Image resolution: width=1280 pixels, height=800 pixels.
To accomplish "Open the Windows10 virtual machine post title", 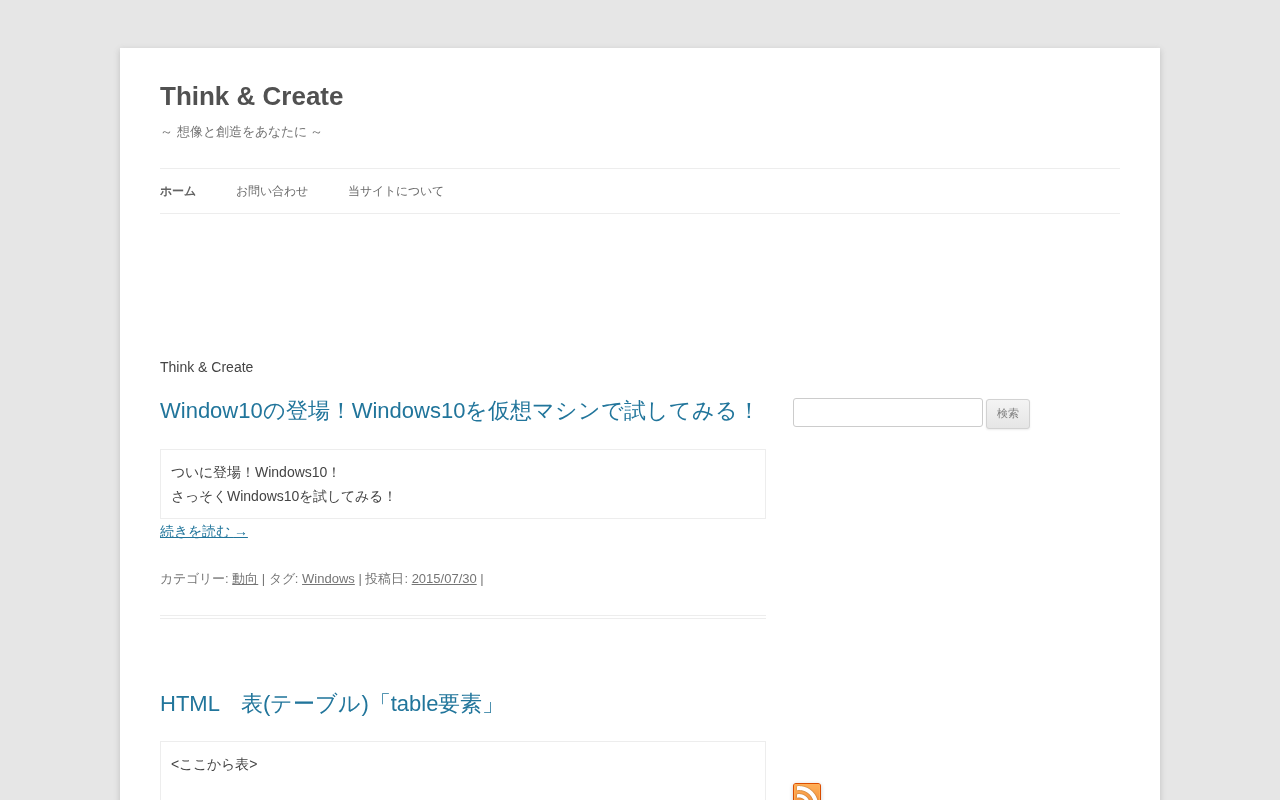I will click(x=460, y=411).
